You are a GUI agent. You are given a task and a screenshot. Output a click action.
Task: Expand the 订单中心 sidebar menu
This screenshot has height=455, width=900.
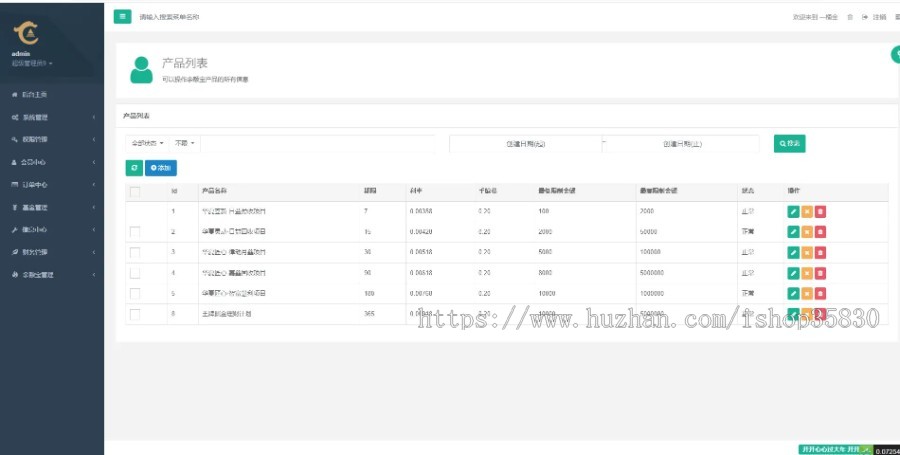52,185
